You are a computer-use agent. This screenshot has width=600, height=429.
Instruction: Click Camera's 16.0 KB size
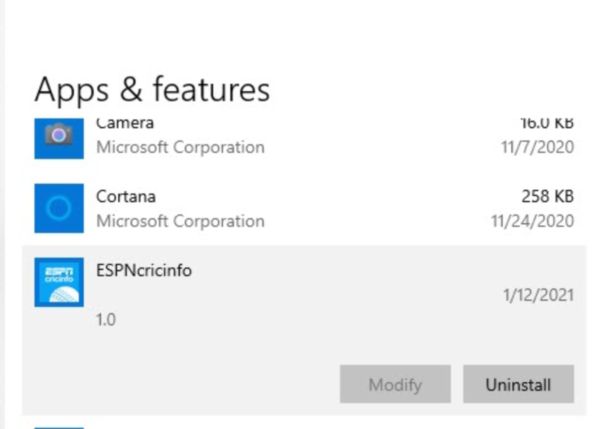[546, 124]
